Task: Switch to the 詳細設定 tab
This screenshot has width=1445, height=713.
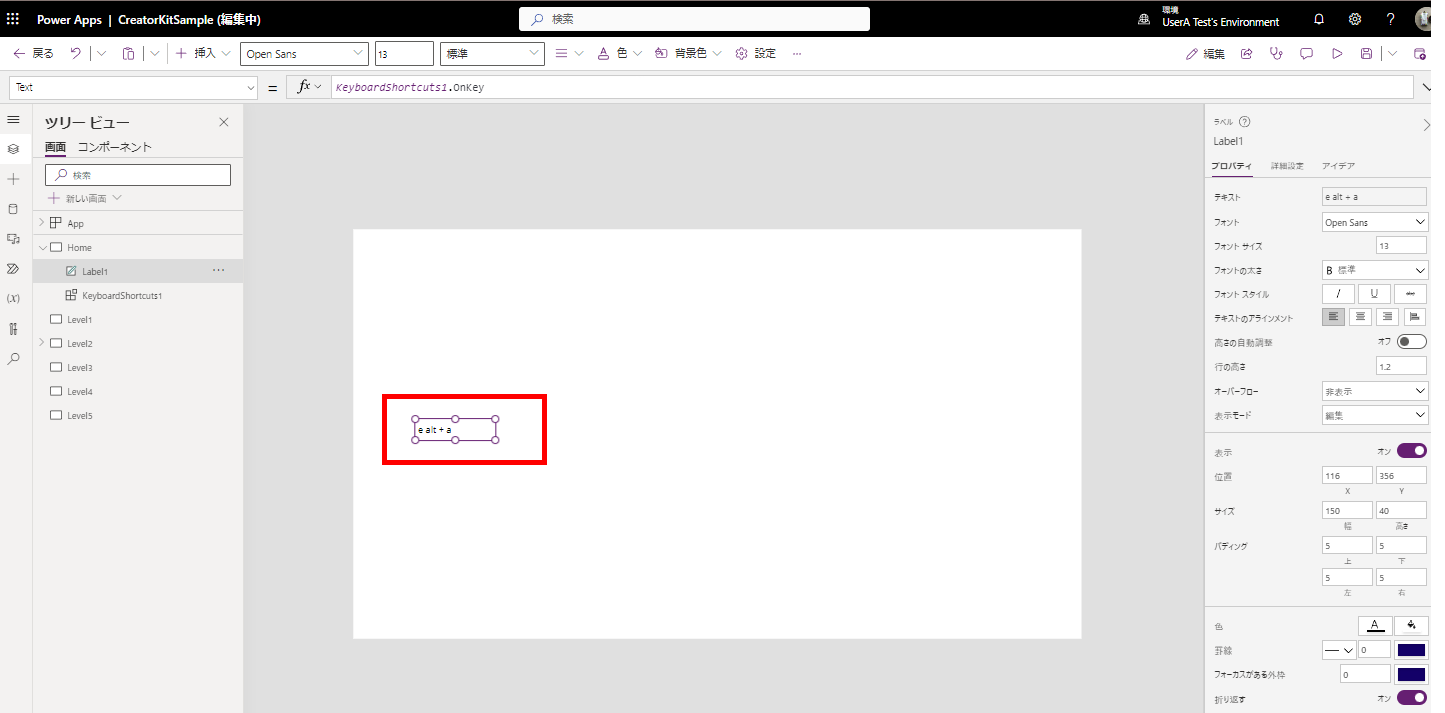Action: click(x=1287, y=166)
